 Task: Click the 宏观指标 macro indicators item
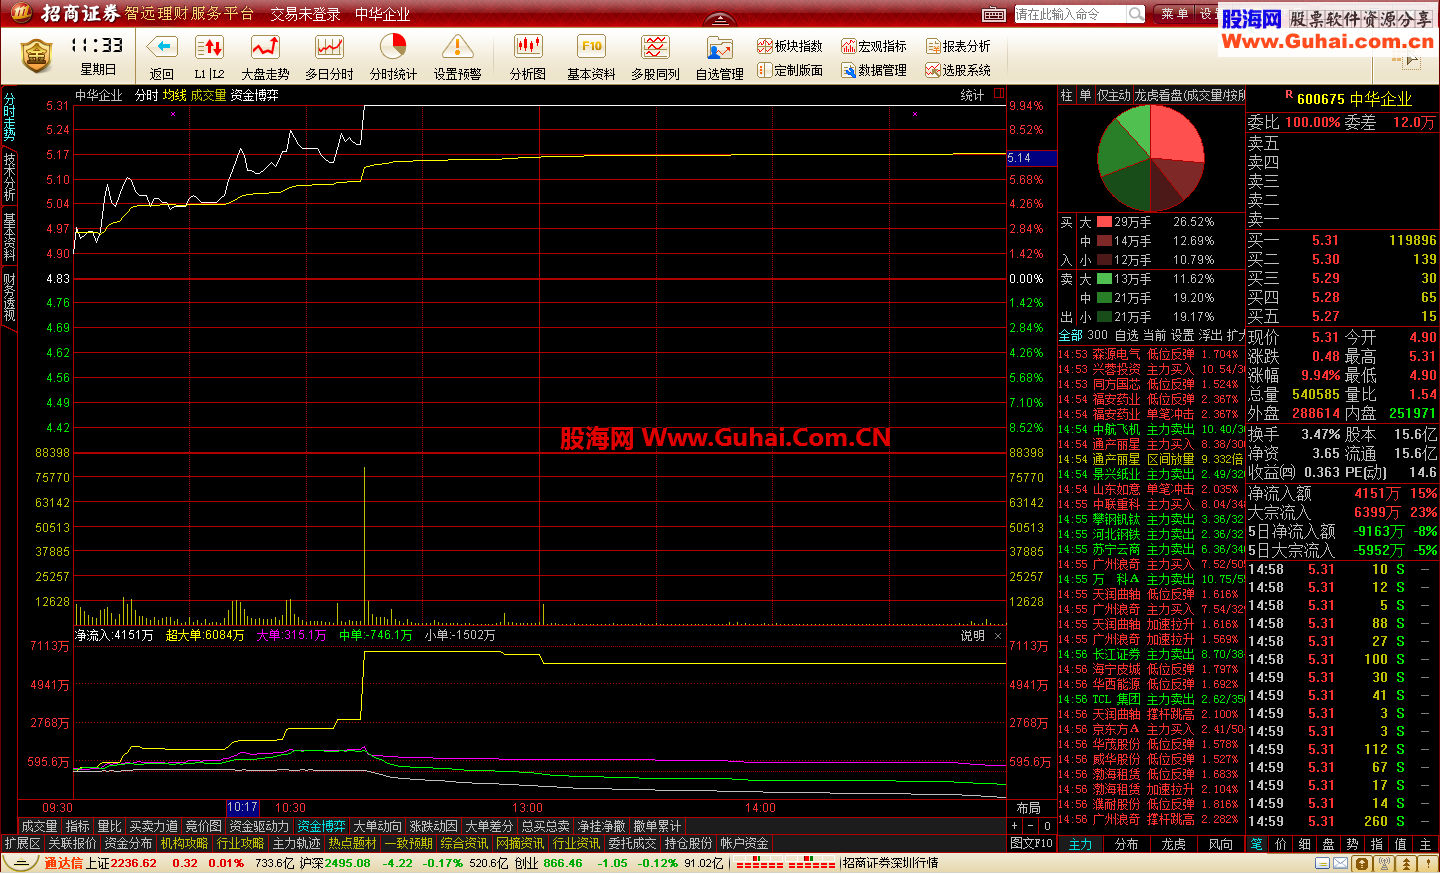(874, 46)
